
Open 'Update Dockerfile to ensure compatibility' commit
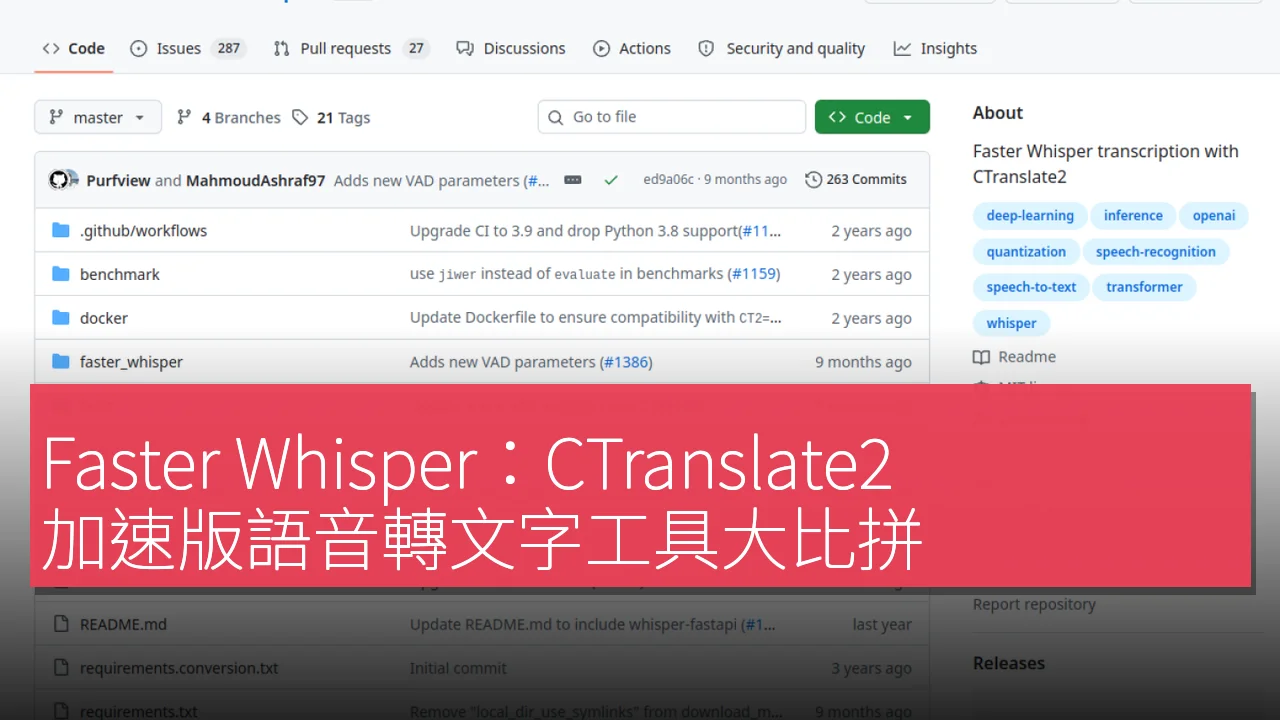pyautogui.click(x=596, y=318)
